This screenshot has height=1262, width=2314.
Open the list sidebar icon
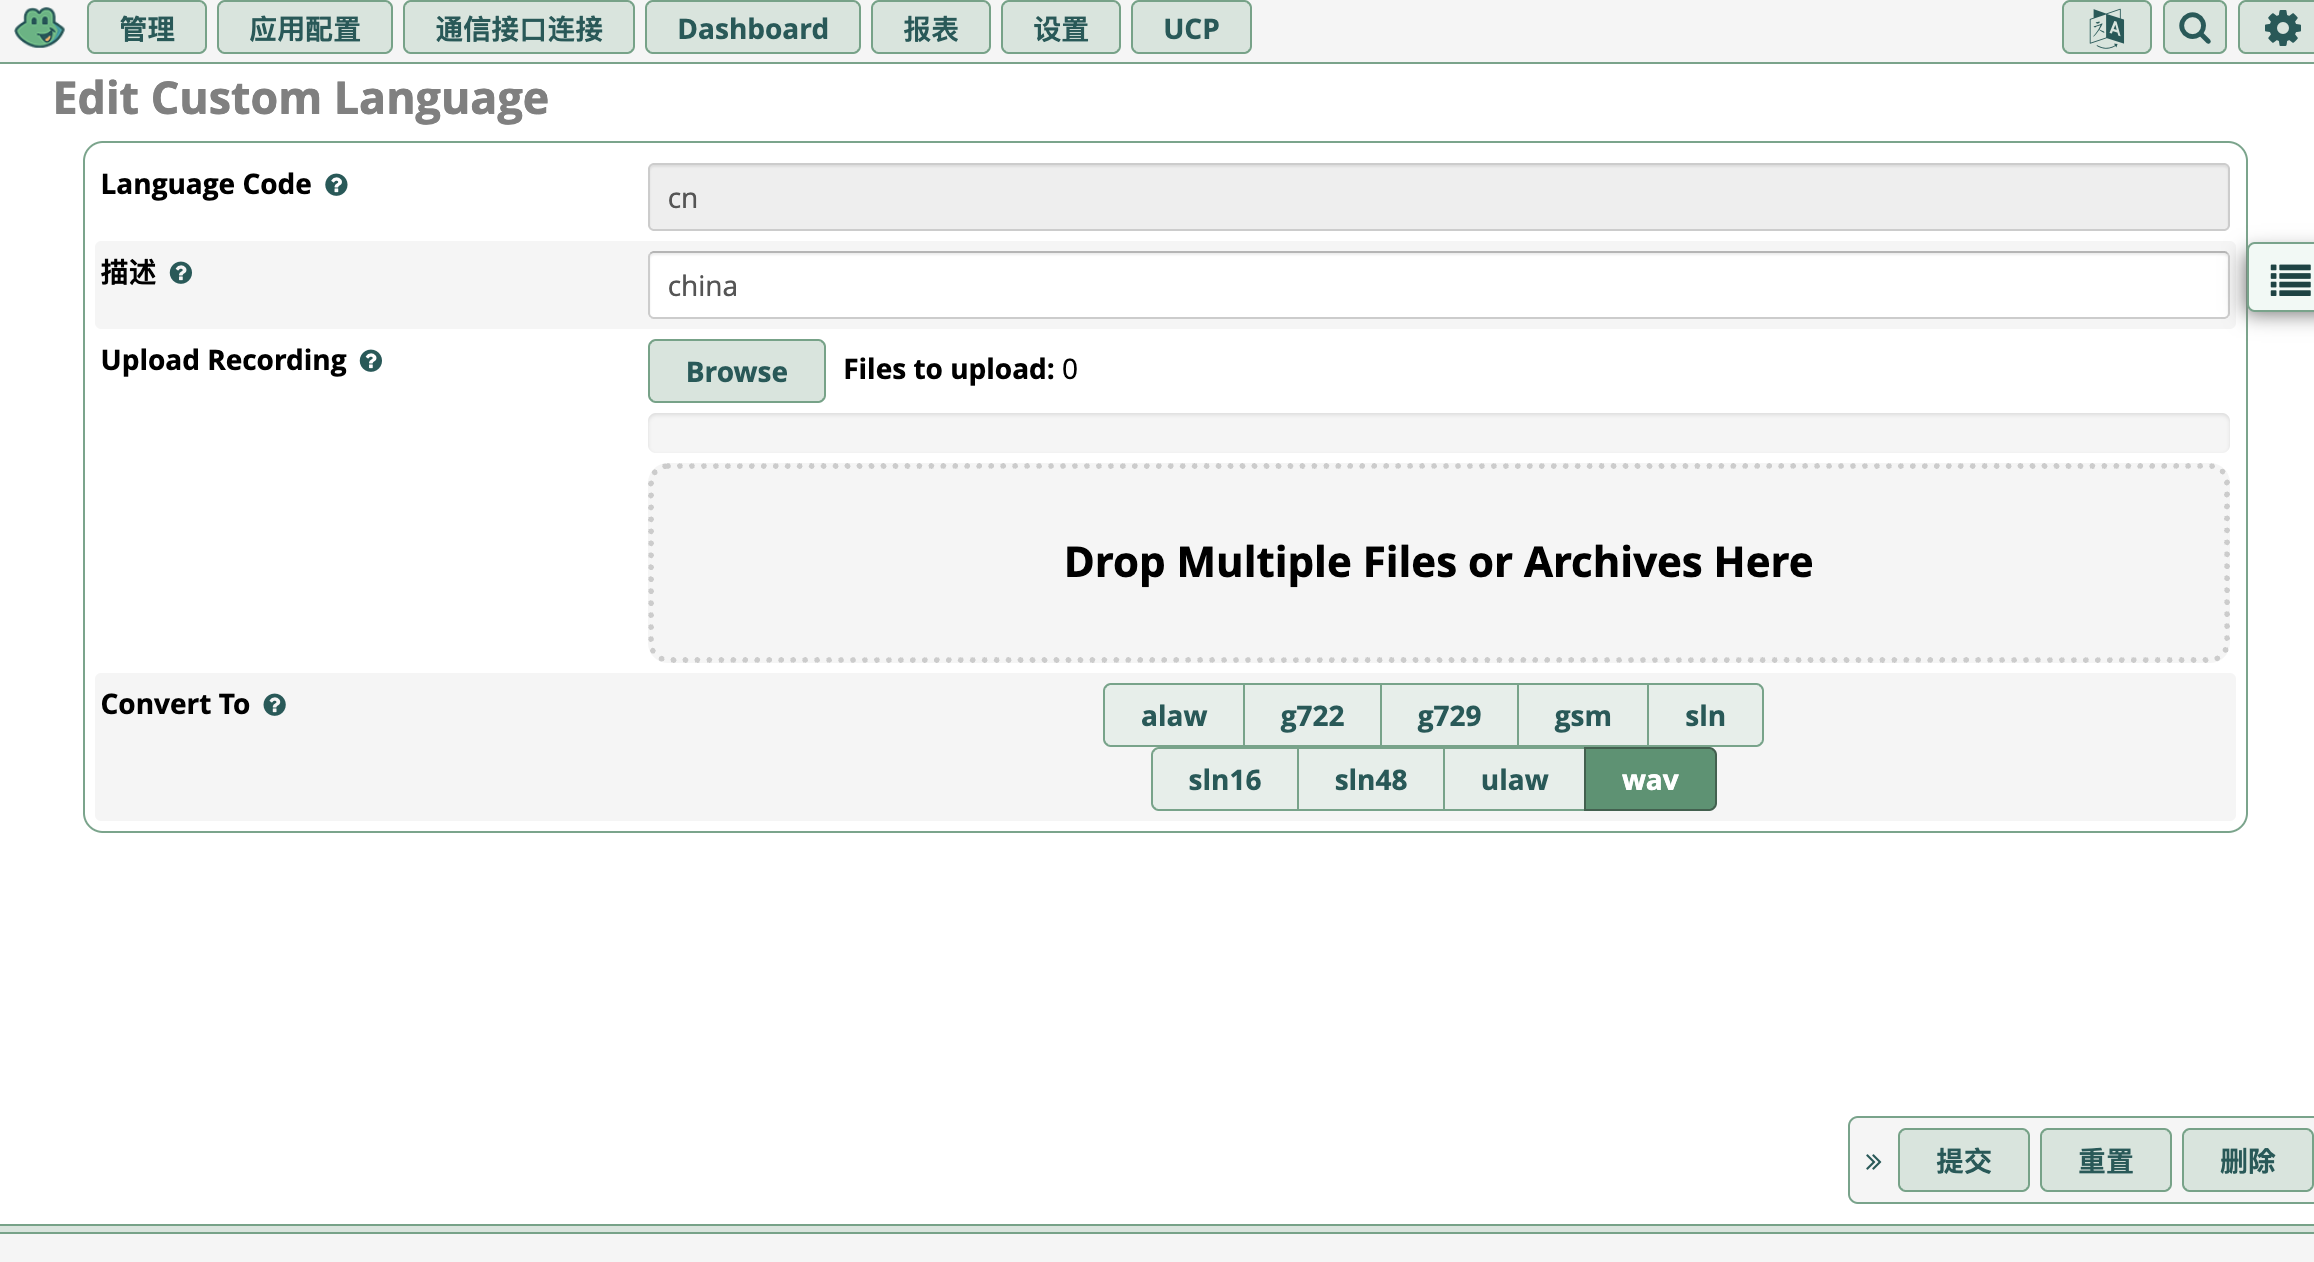pos(2288,280)
